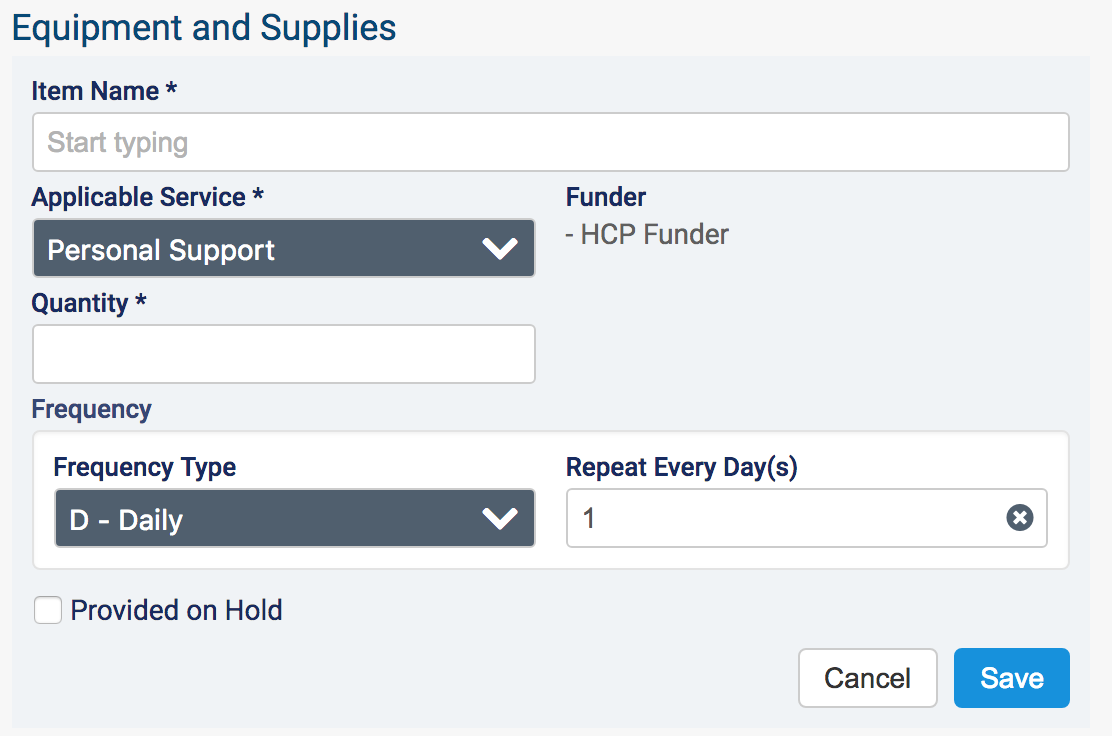Open the Personal Support service dropdown
This screenshot has height=736, width=1112.
tap(283, 249)
